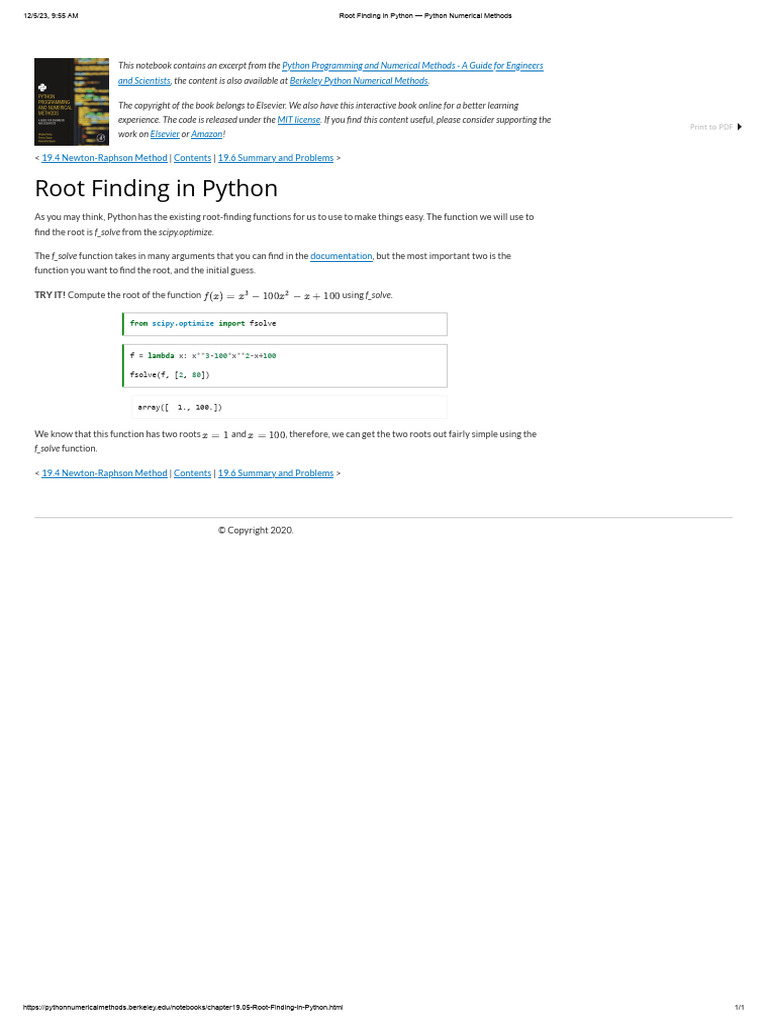Click the Root Finding in Python heading
Image resolution: width=768 pixels, height=1024 pixels.
click(x=156, y=189)
